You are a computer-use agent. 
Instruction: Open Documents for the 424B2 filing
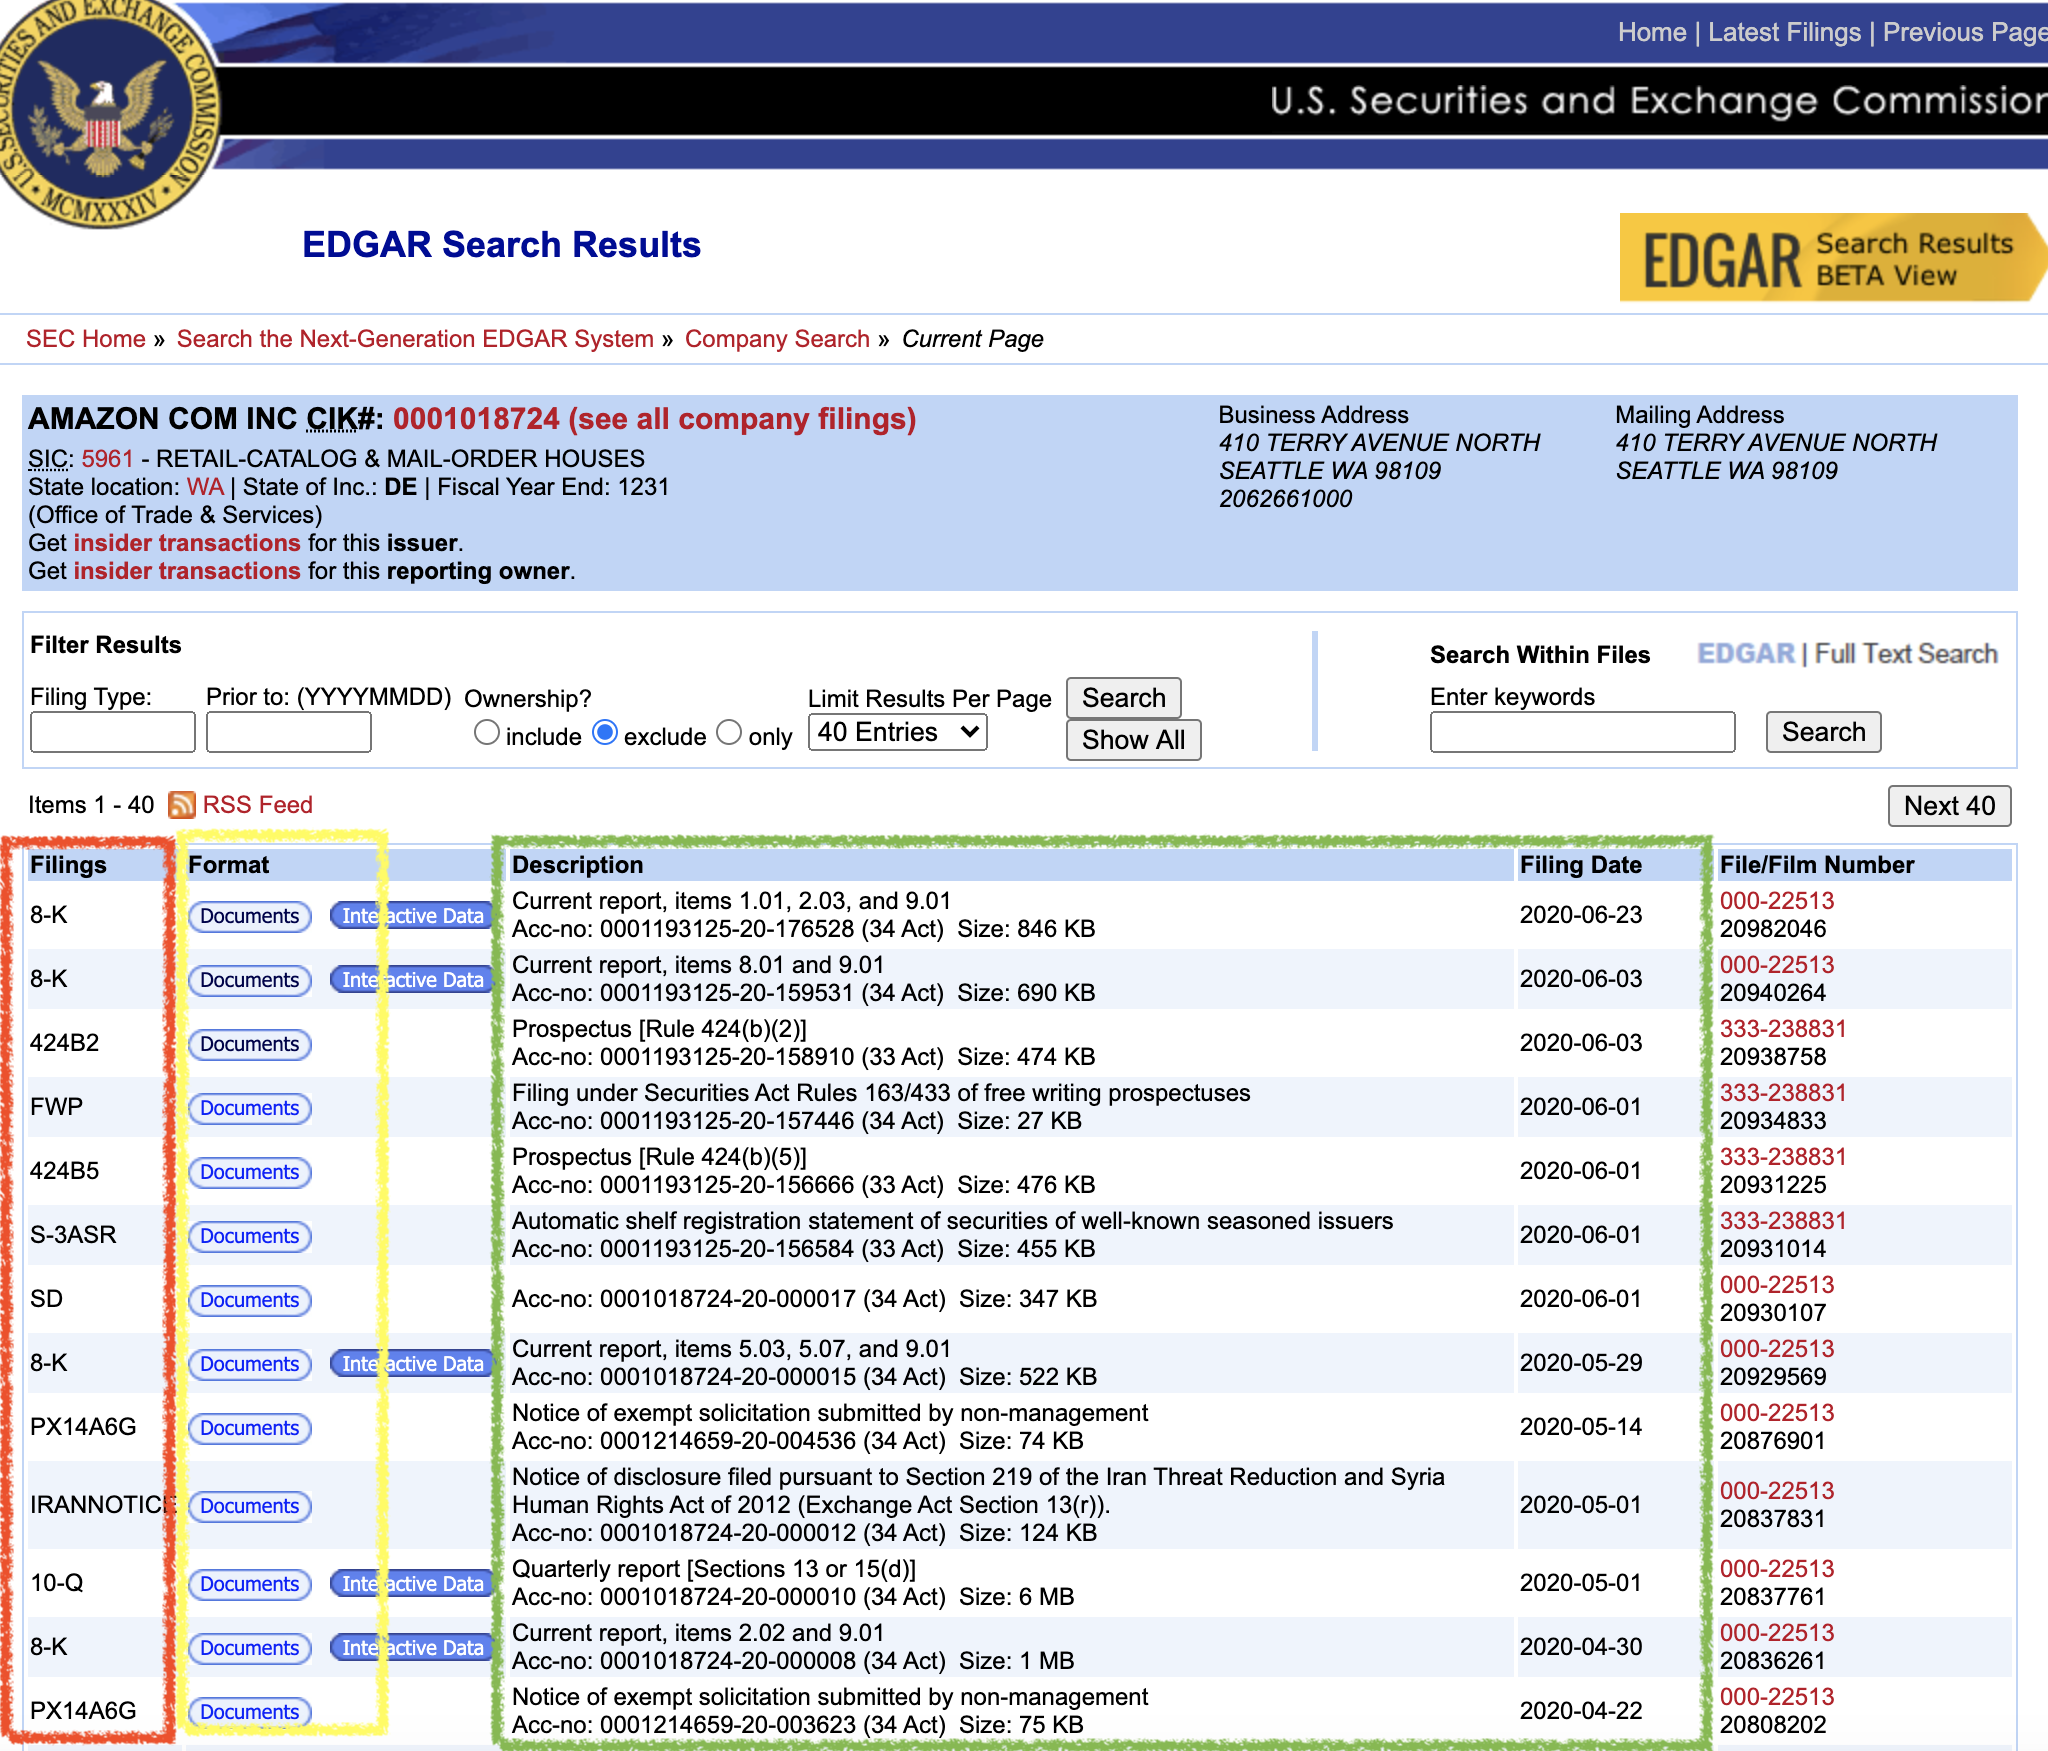(250, 1044)
